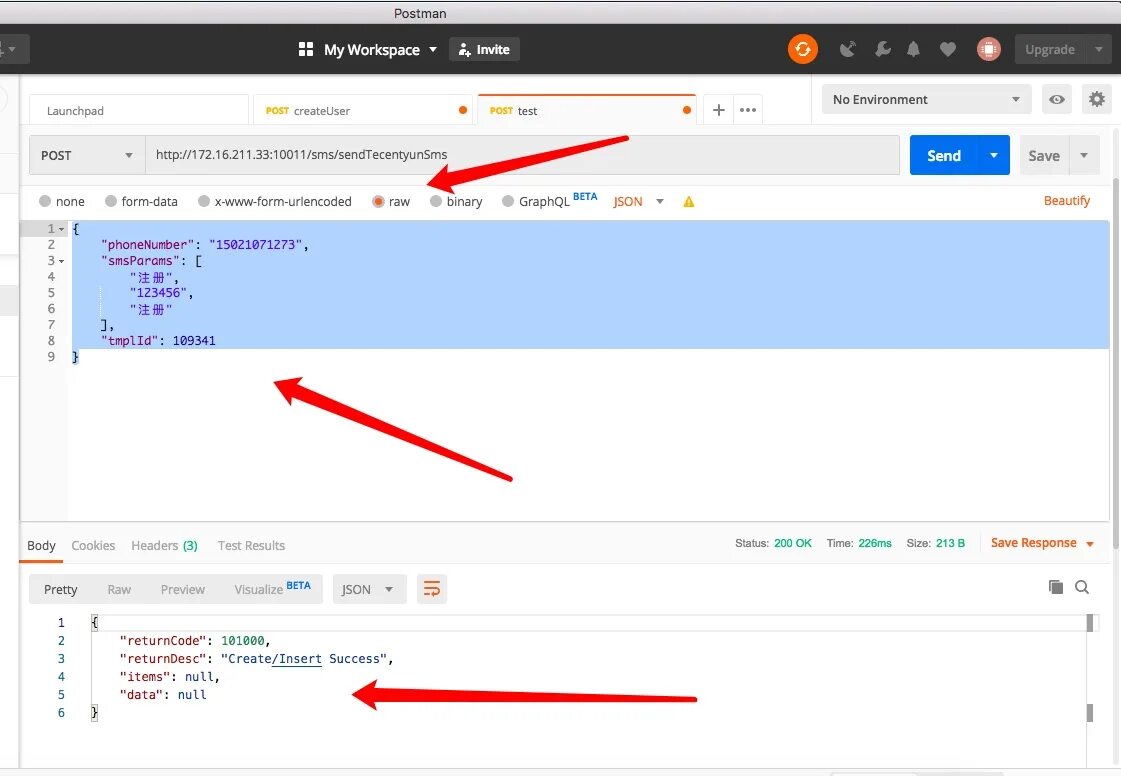Switch response view to Pretty
The height and width of the screenshot is (776, 1121).
(x=61, y=589)
